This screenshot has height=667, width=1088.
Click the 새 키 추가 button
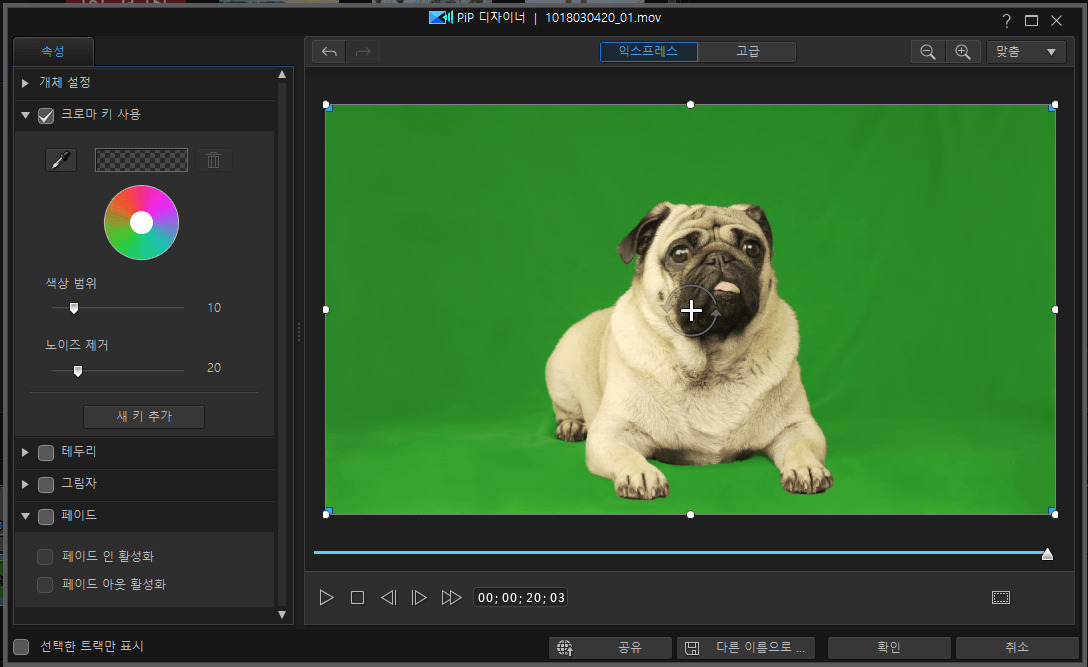(144, 417)
